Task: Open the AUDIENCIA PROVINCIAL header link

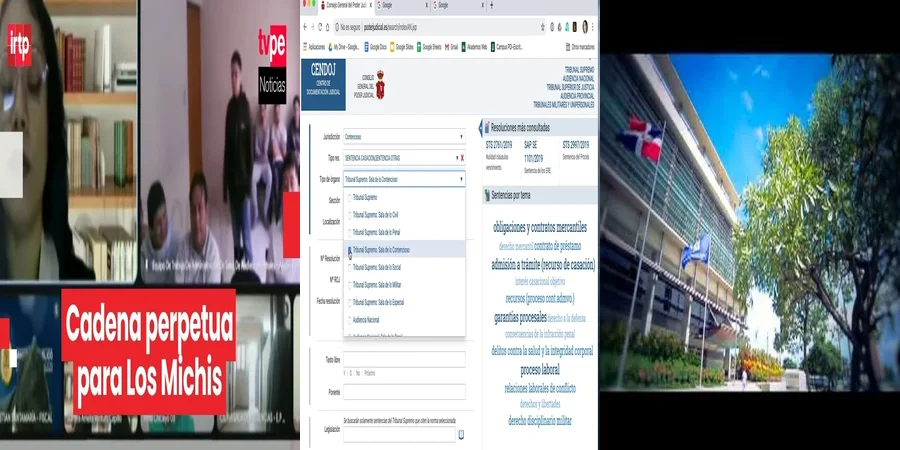Action: coord(577,96)
